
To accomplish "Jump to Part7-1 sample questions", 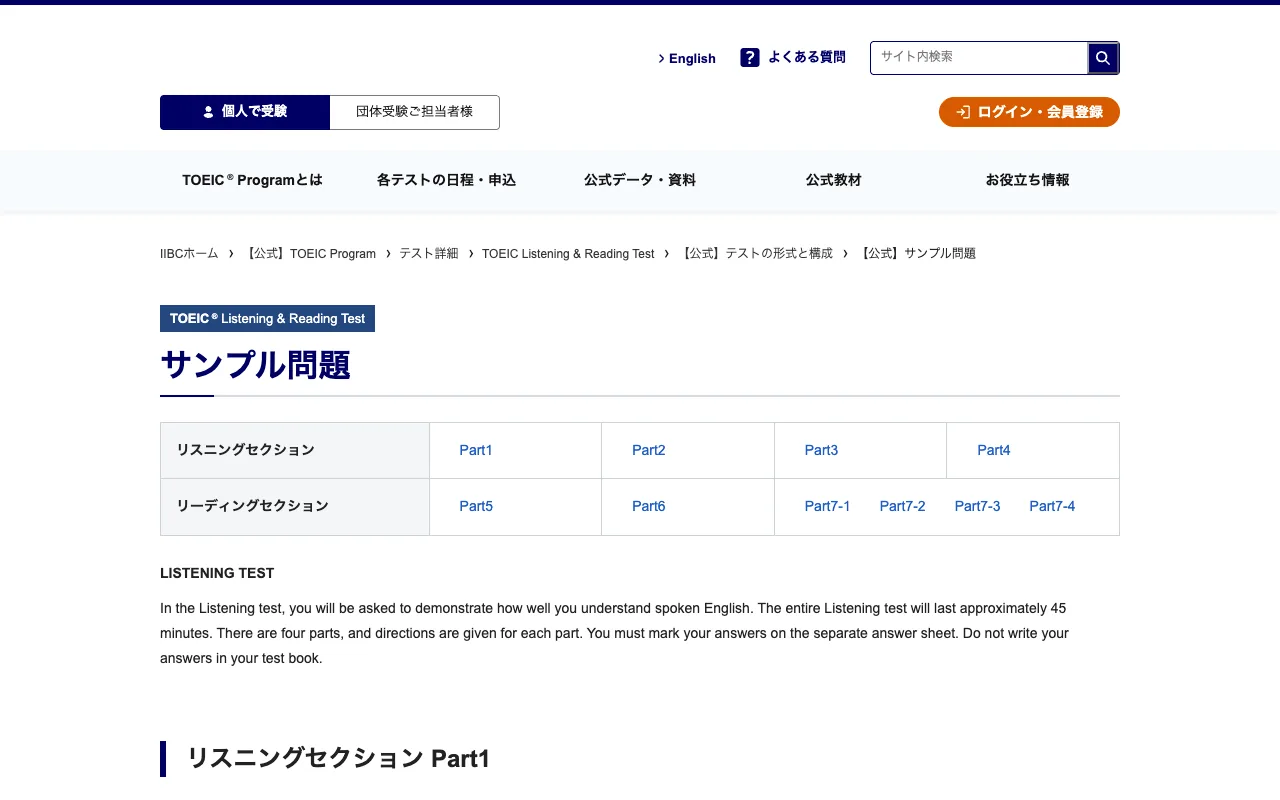I will pyautogui.click(x=828, y=506).
